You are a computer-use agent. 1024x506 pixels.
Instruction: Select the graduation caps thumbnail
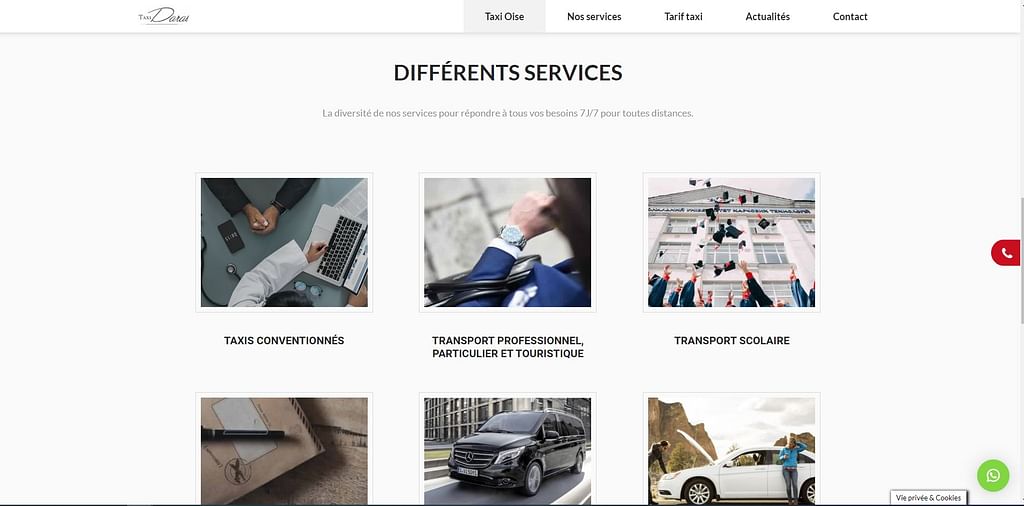(x=731, y=242)
